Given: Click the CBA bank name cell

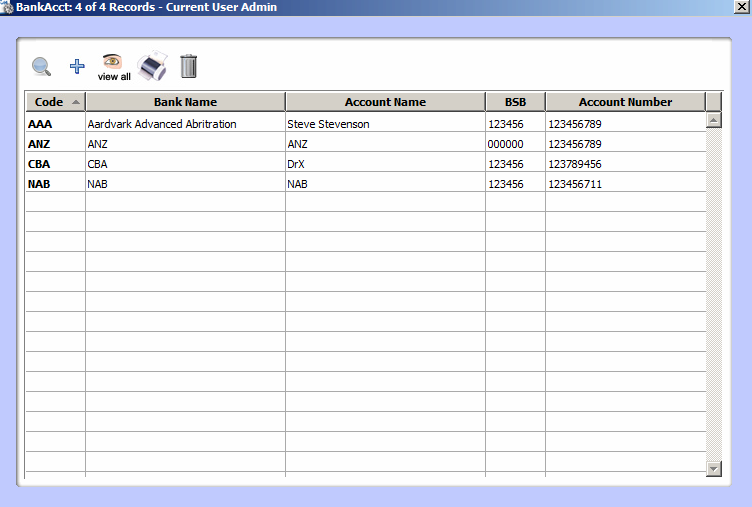Looking at the screenshot, I should pos(185,164).
